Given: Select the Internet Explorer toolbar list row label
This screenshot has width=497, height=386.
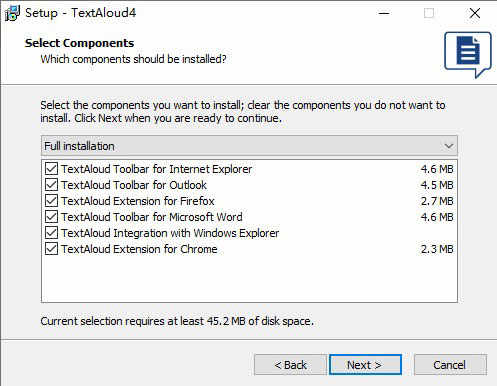Looking at the screenshot, I should pos(156,169).
